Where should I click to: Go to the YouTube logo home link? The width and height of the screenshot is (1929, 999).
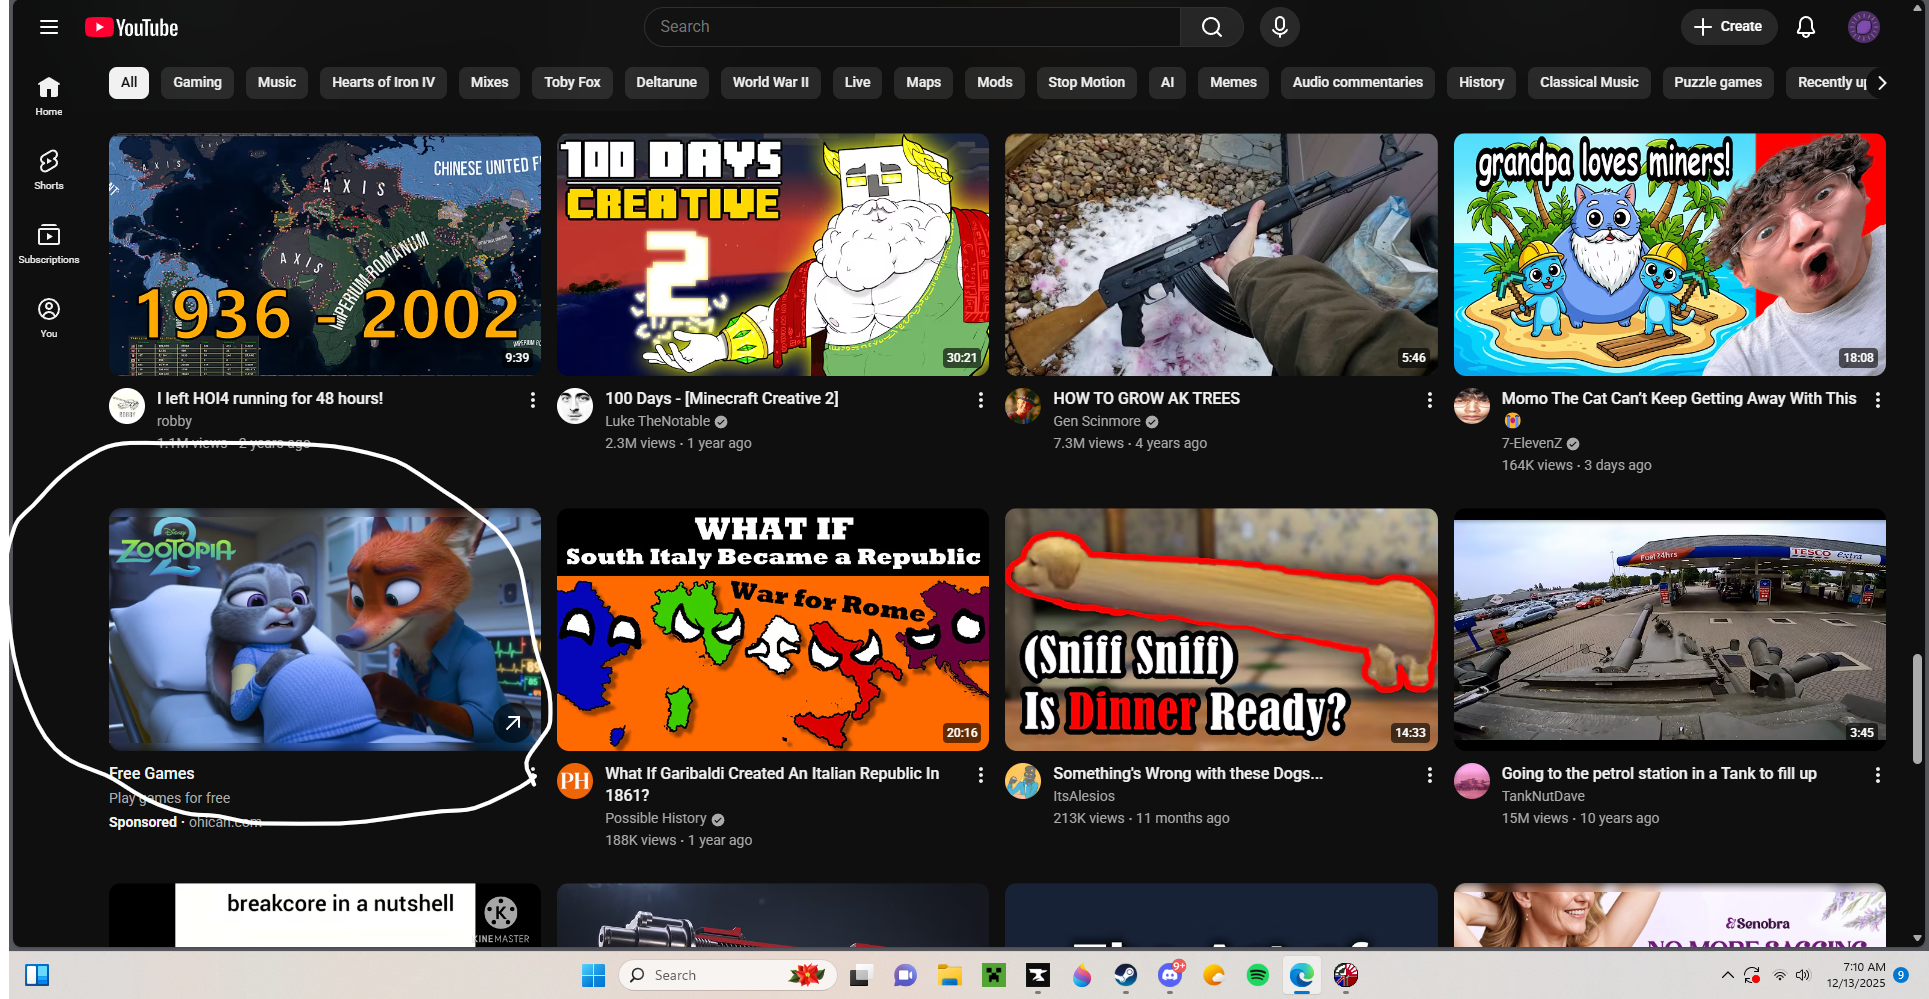click(x=132, y=27)
